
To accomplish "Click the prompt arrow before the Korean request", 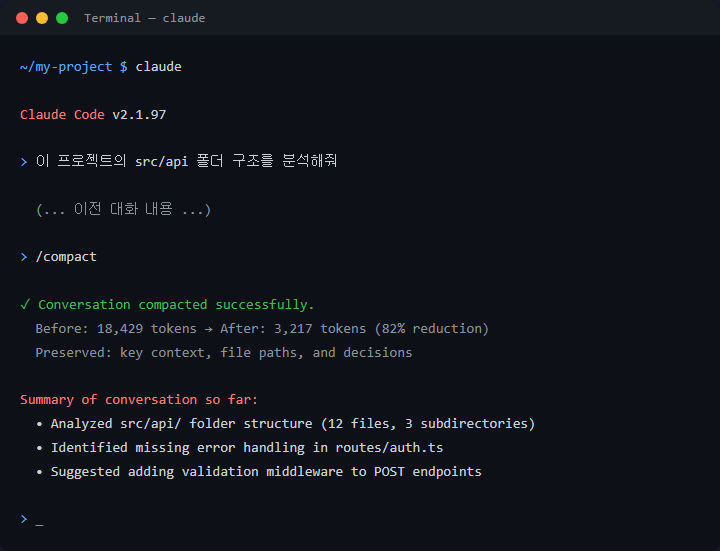I will [x=24, y=162].
